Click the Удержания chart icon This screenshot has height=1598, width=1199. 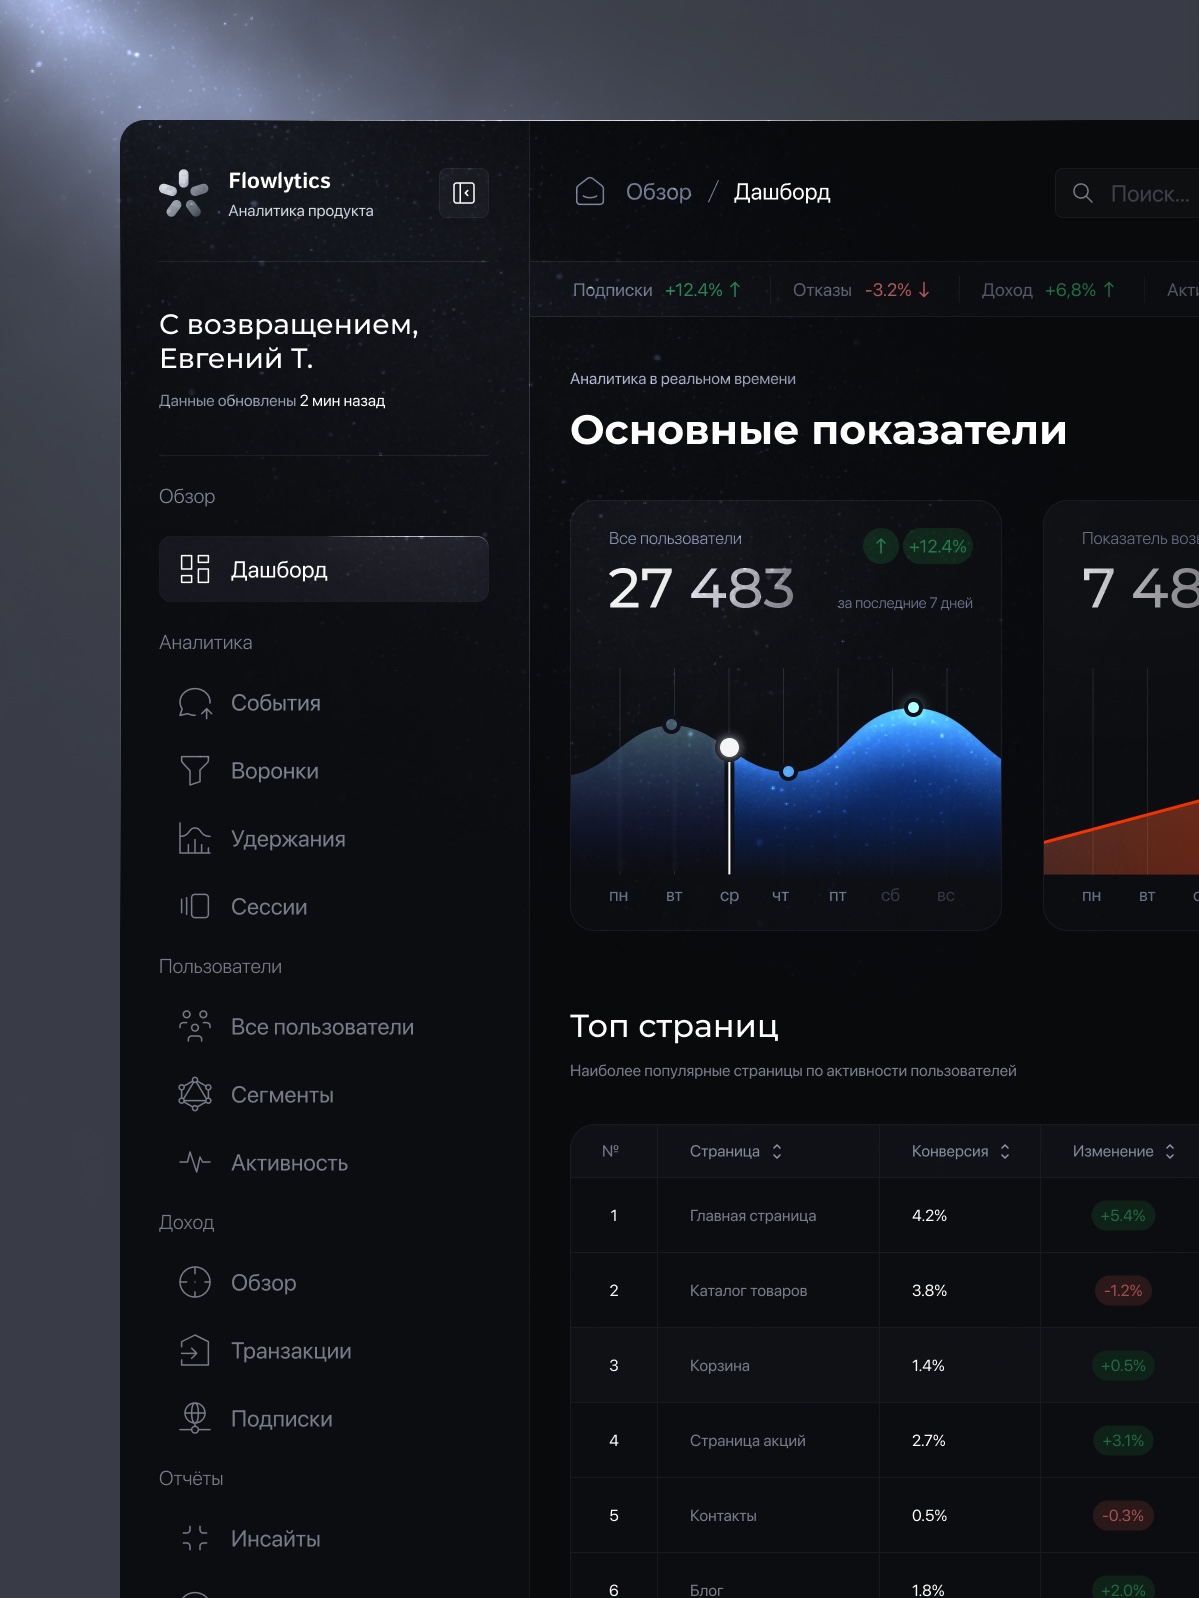195,839
